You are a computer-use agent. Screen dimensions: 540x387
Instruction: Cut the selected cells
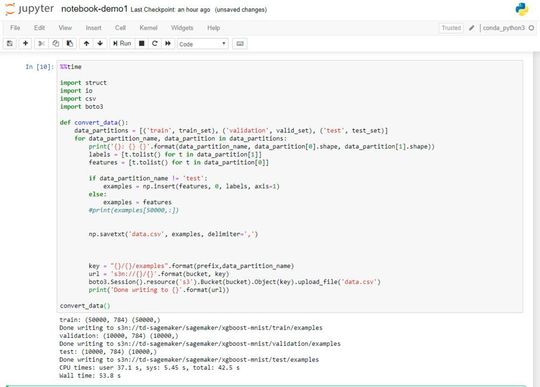[x=41, y=43]
